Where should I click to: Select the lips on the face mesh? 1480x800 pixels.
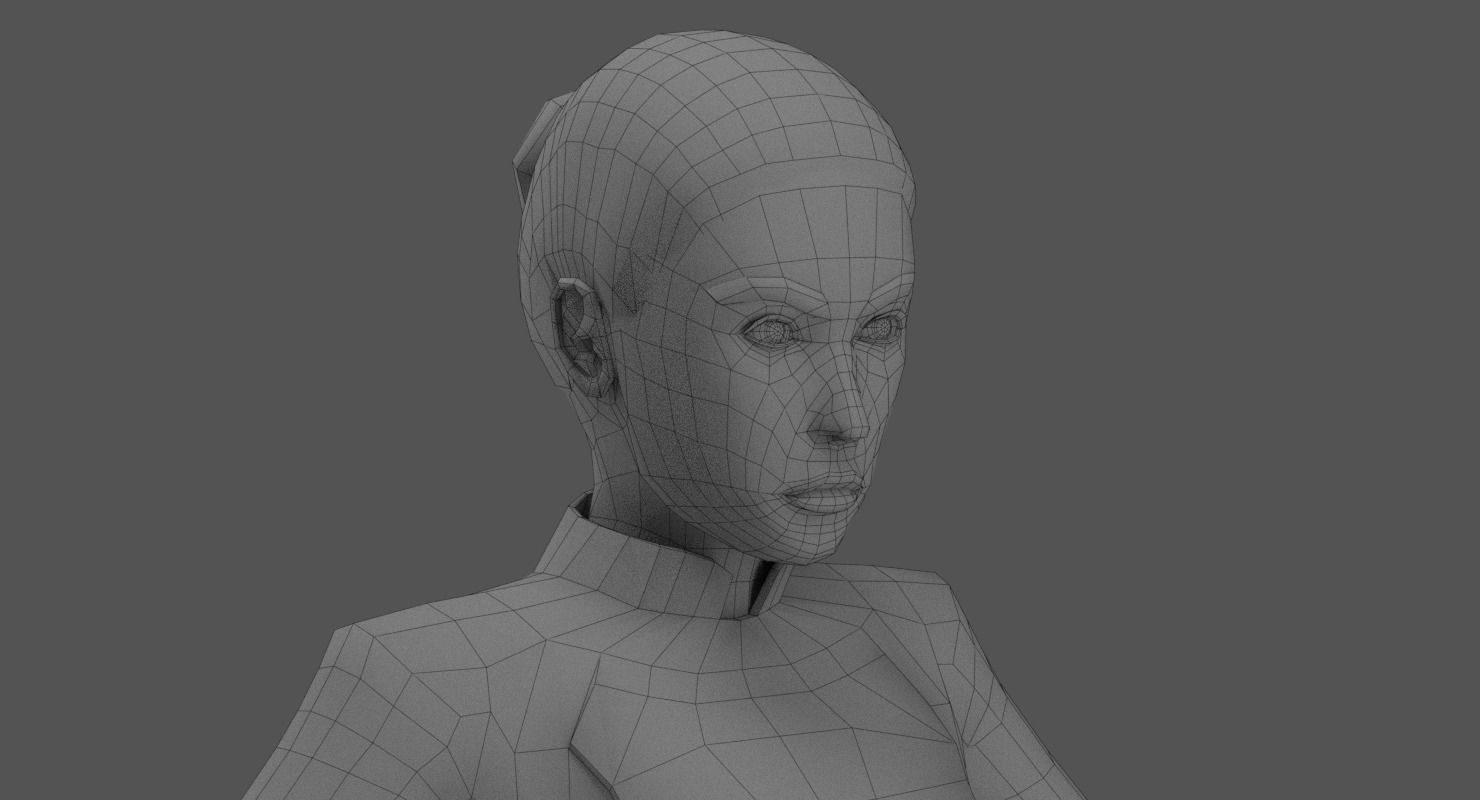pos(825,494)
